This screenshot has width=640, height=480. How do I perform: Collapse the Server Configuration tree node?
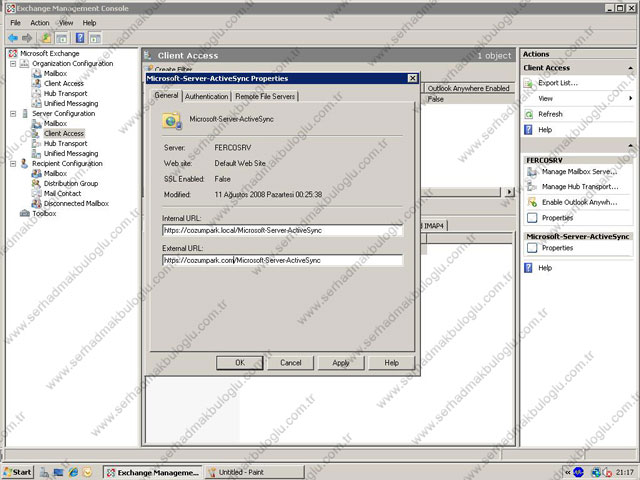click(x=13, y=113)
